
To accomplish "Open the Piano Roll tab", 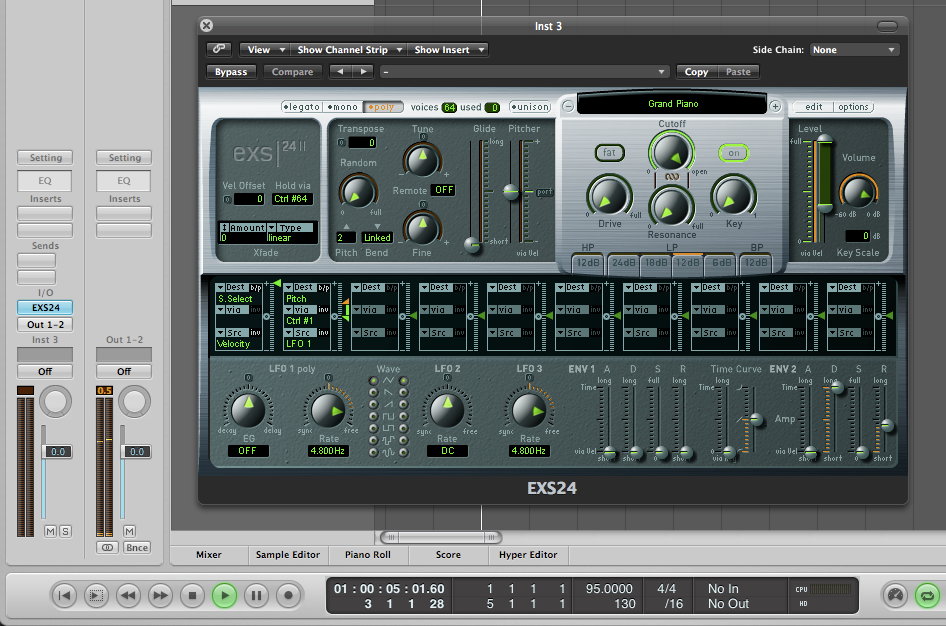I will point(368,555).
